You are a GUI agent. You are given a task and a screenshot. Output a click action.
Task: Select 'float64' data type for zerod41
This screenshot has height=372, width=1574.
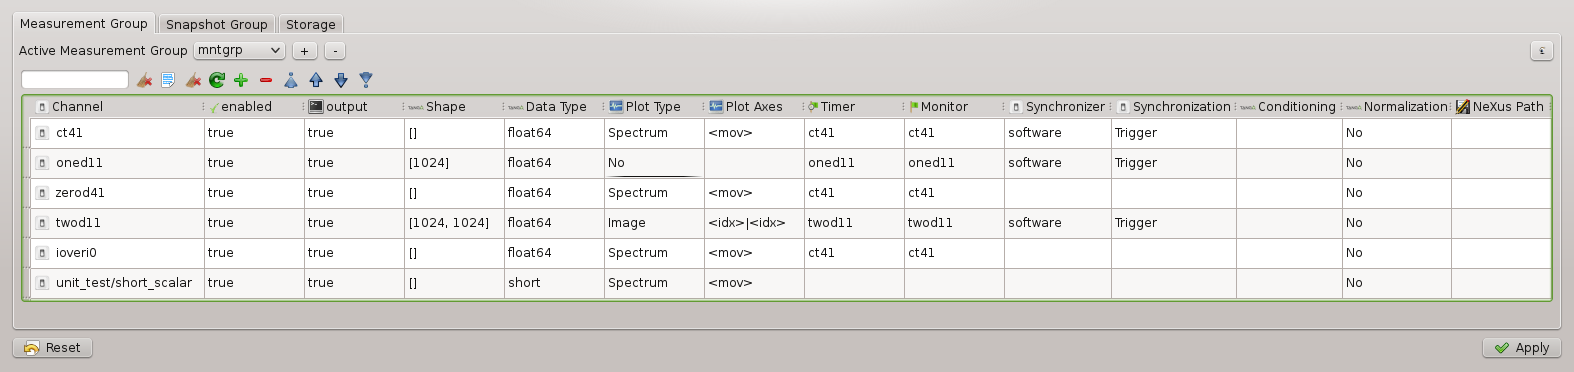554,193
